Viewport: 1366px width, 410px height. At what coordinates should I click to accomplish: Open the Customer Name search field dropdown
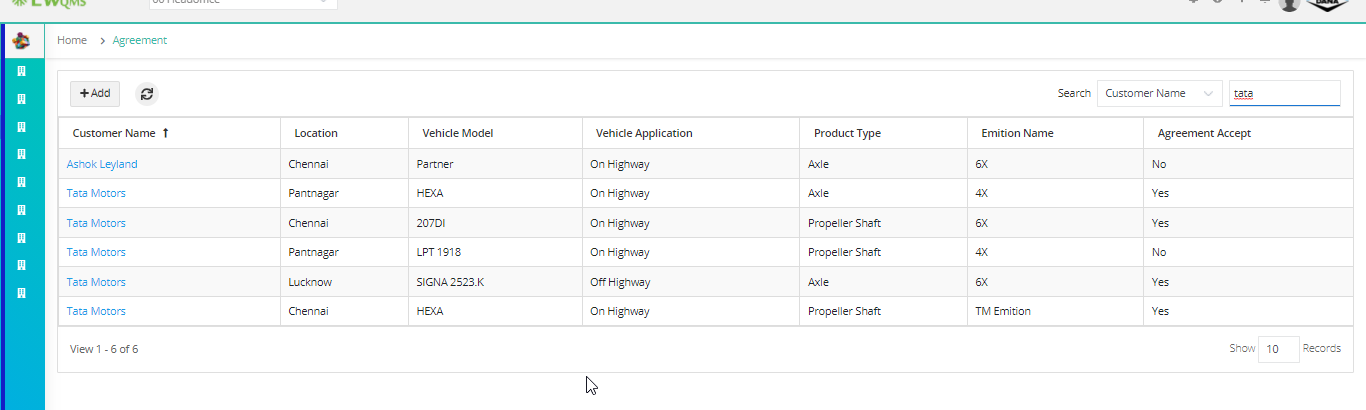click(1160, 93)
